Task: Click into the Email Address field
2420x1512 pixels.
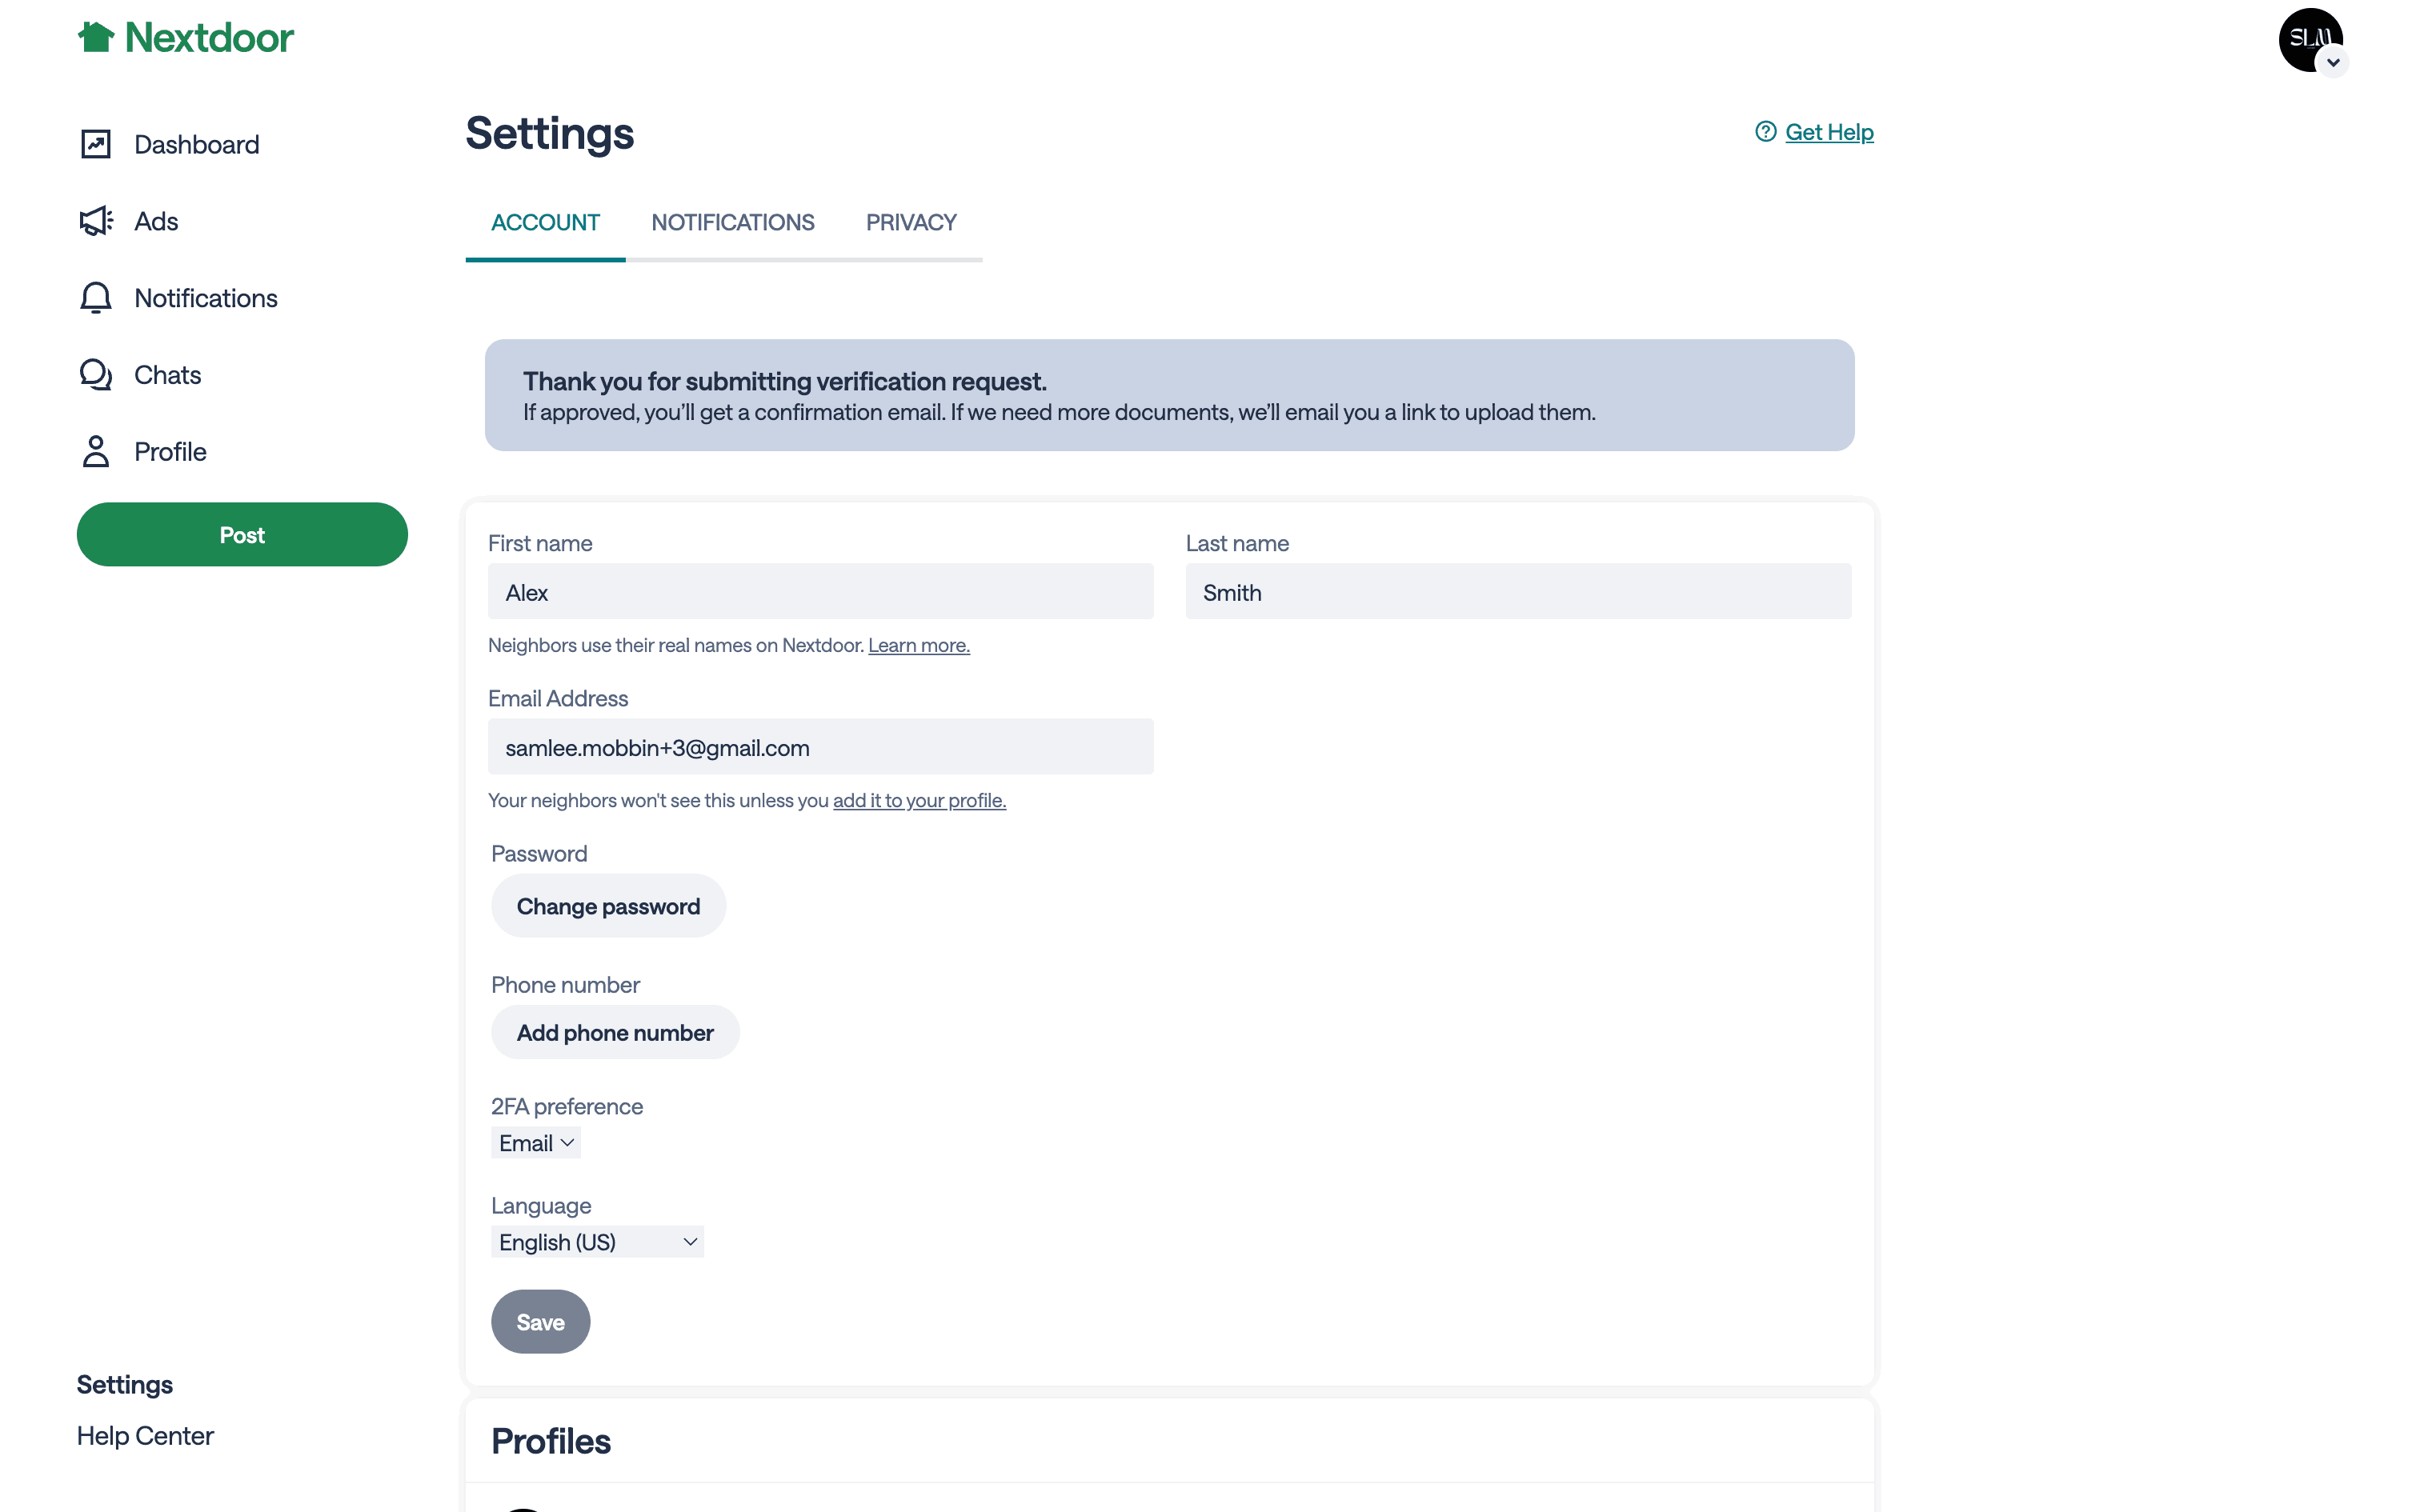Action: coord(820,747)
